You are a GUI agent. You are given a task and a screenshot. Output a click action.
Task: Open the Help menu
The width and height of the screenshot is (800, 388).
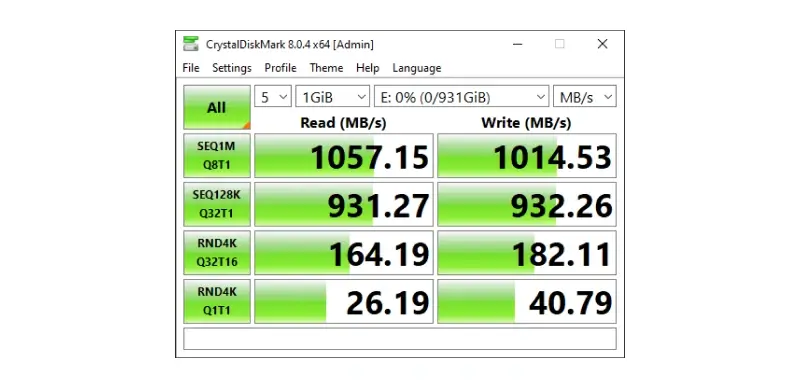(367, 68)
